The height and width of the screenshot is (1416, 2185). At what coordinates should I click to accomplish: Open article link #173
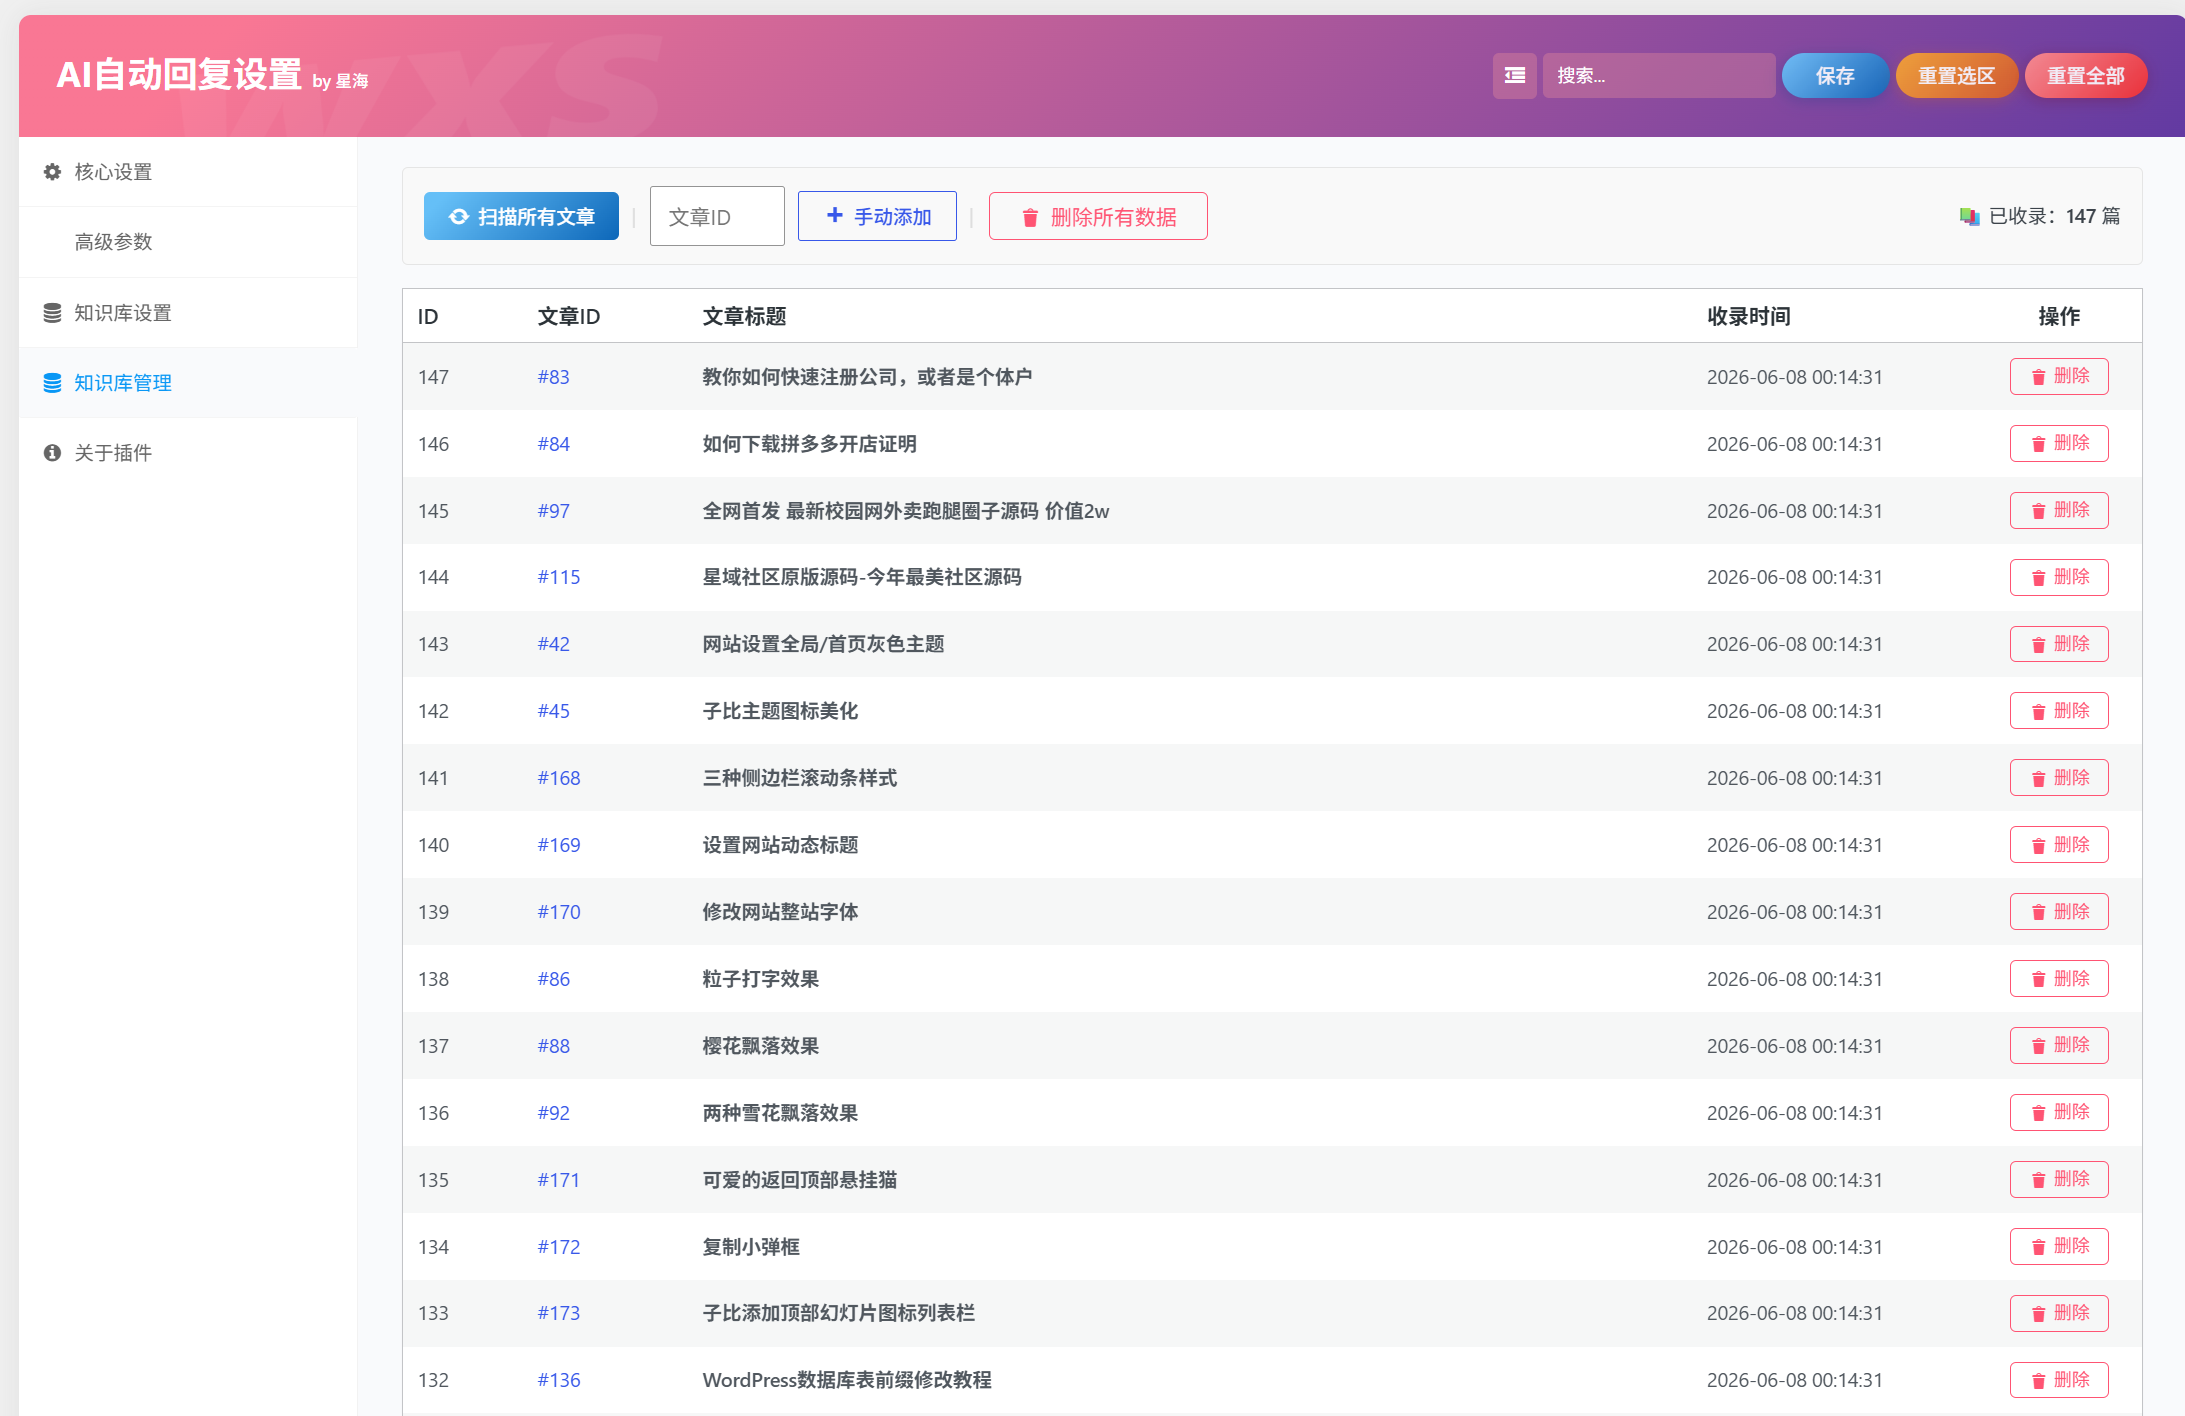[x=558, y=1313]
